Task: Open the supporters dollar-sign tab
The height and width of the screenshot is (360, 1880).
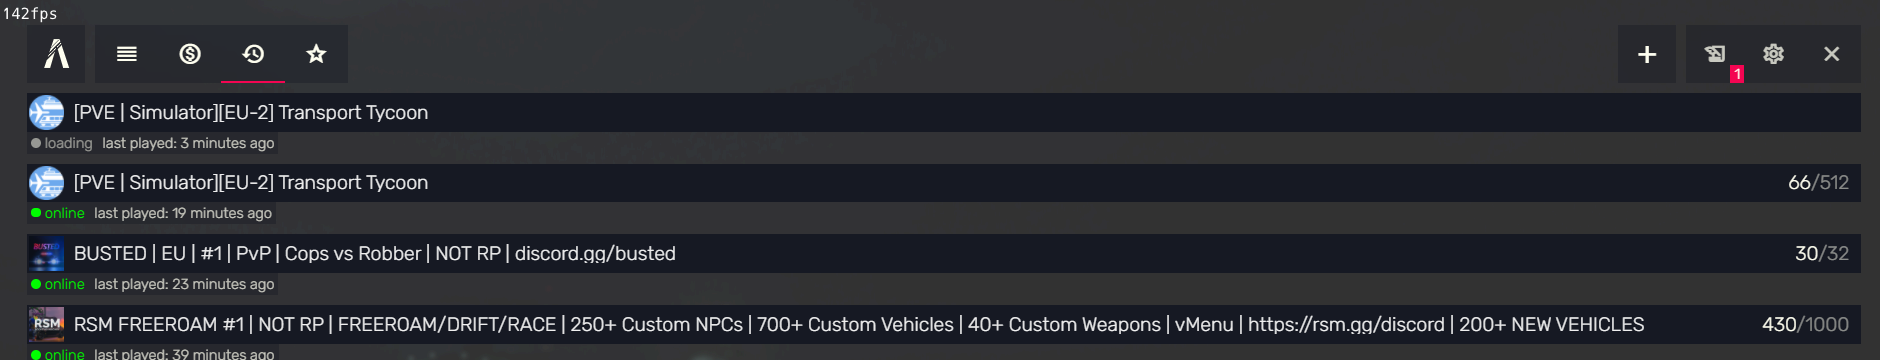Action: point(190,54)
